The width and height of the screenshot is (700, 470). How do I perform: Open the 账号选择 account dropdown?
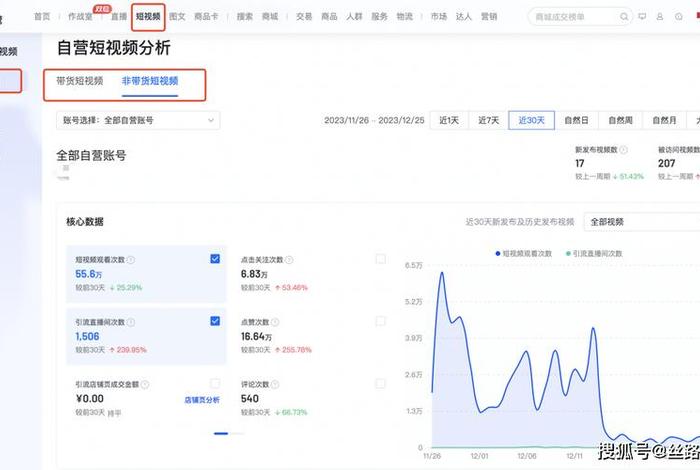138,120
